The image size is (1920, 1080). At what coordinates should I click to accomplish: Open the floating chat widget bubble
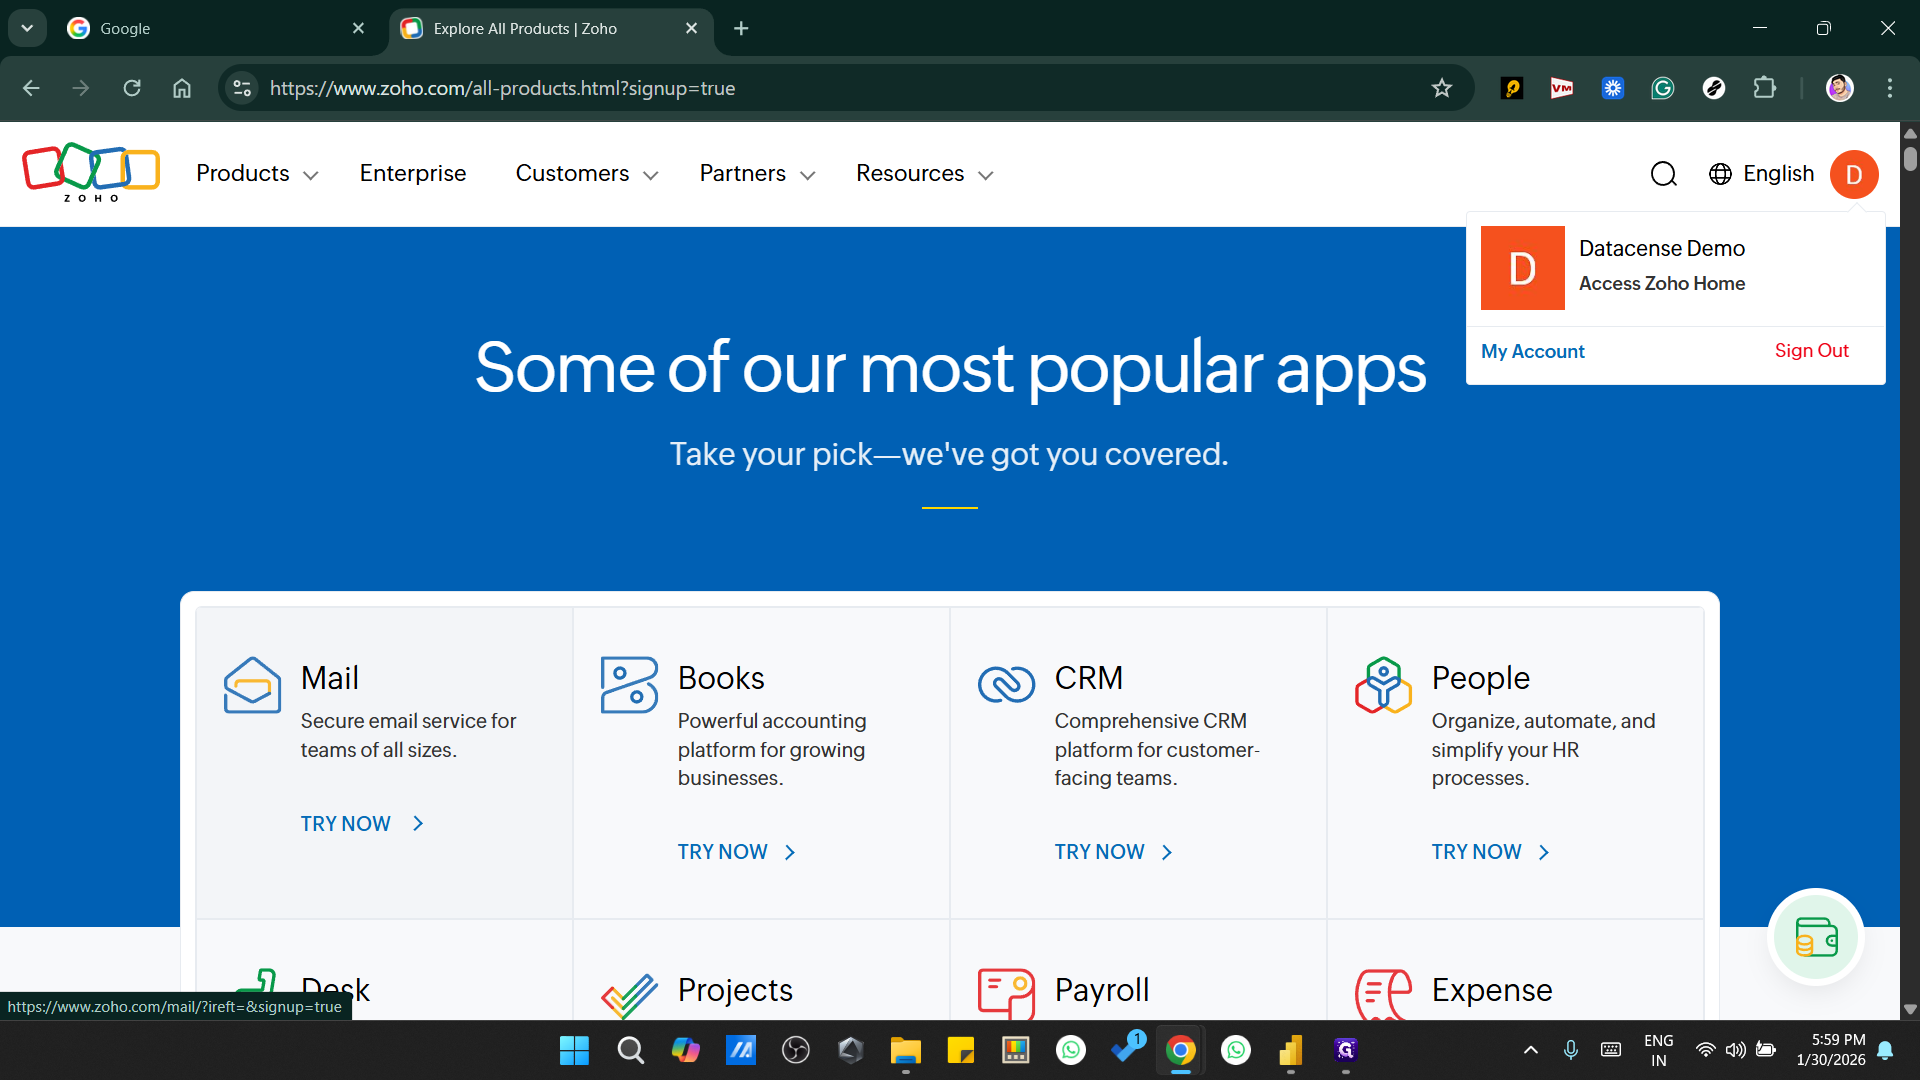[x=1816, y=936]
